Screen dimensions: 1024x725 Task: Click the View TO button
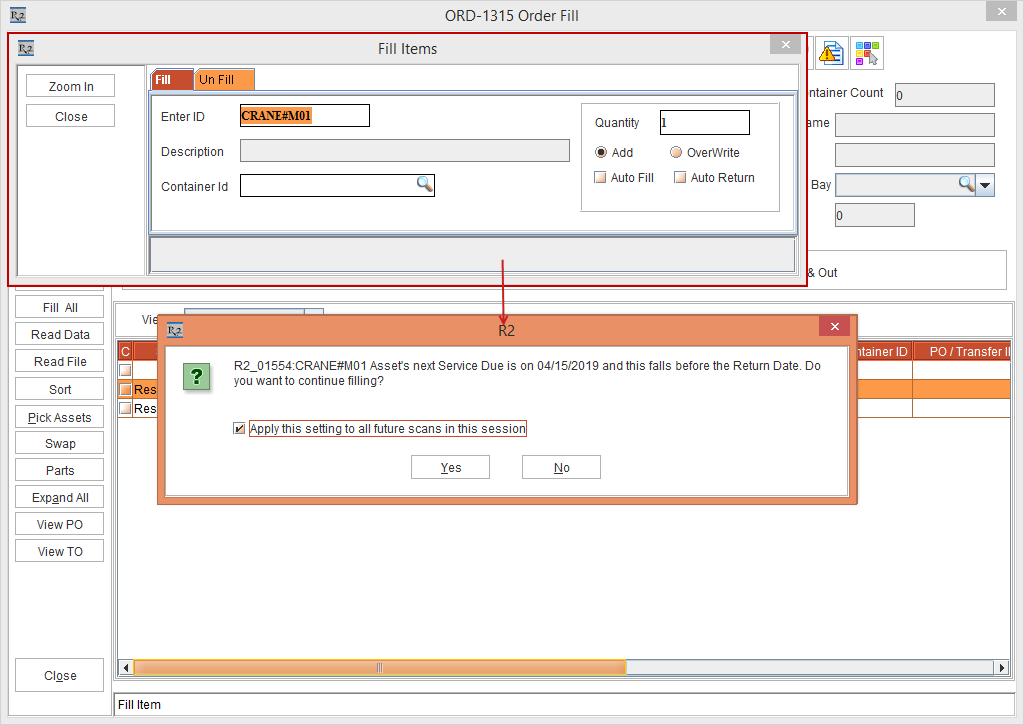59,551
